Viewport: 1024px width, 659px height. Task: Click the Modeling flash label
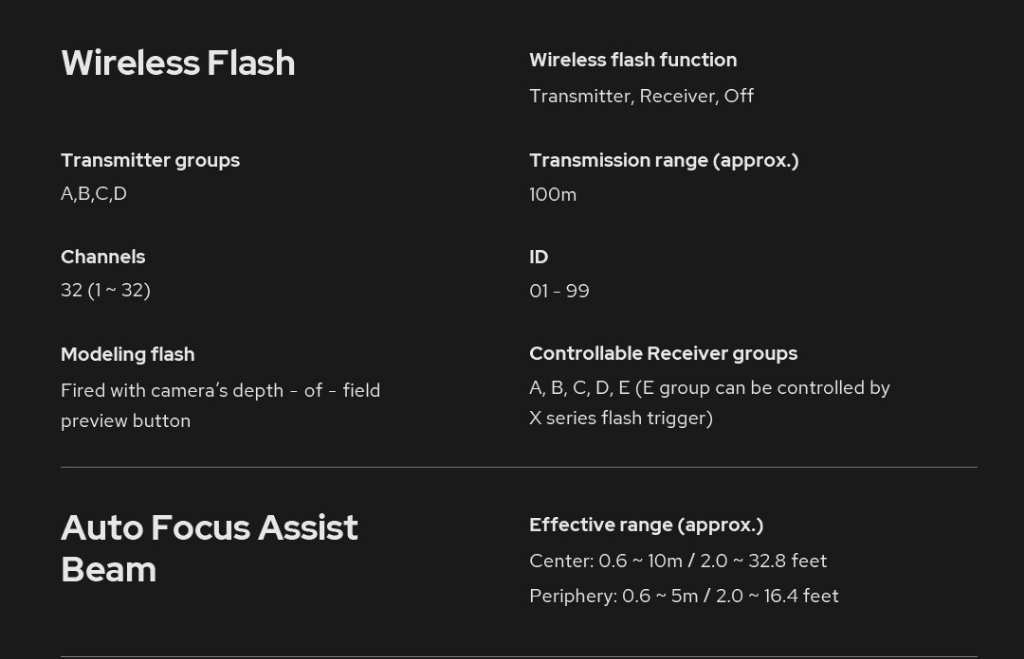click(x=128, y=354)
